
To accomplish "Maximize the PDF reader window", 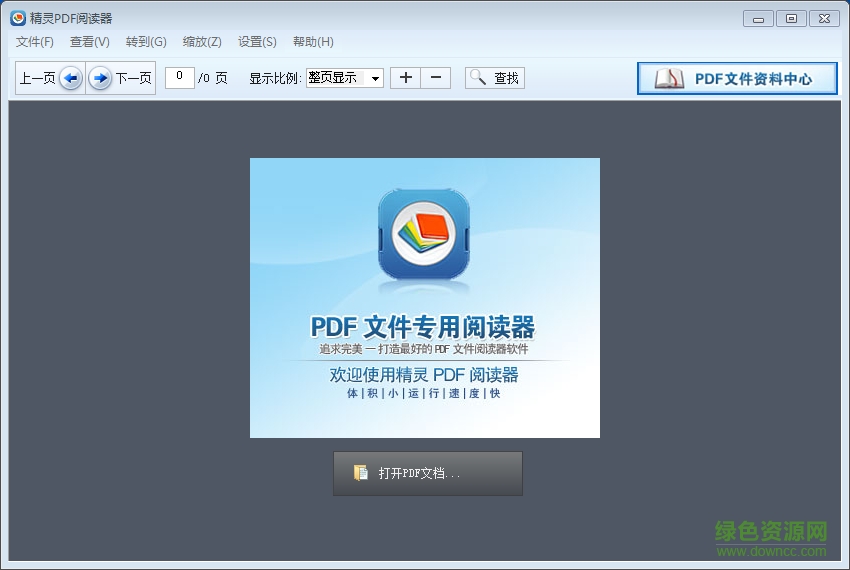I will (791, 18).
